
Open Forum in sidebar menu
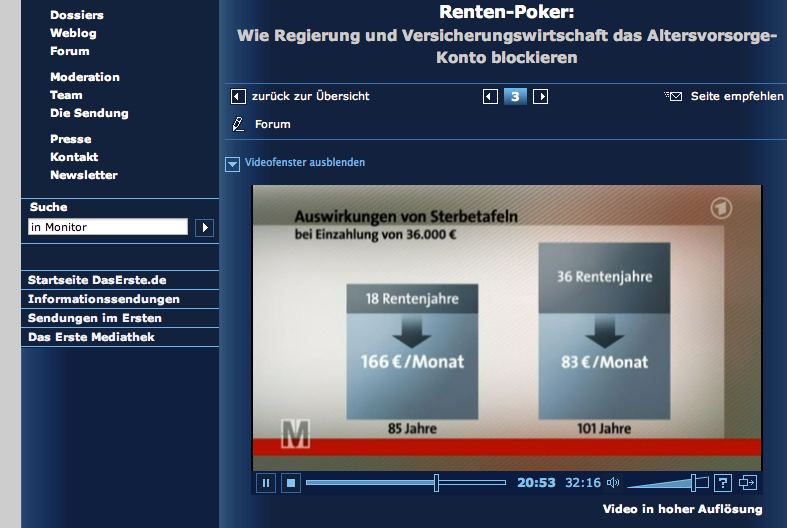tap(70, 51)
